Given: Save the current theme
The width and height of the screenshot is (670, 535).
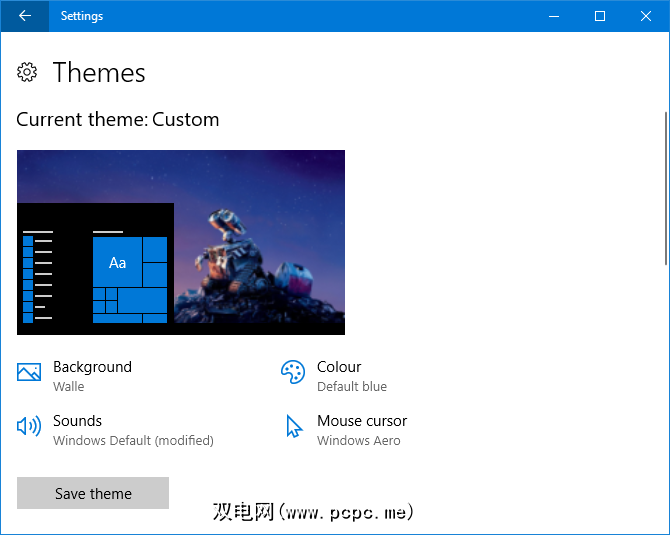Looking at the screenshot, I should tap(93, 493).
